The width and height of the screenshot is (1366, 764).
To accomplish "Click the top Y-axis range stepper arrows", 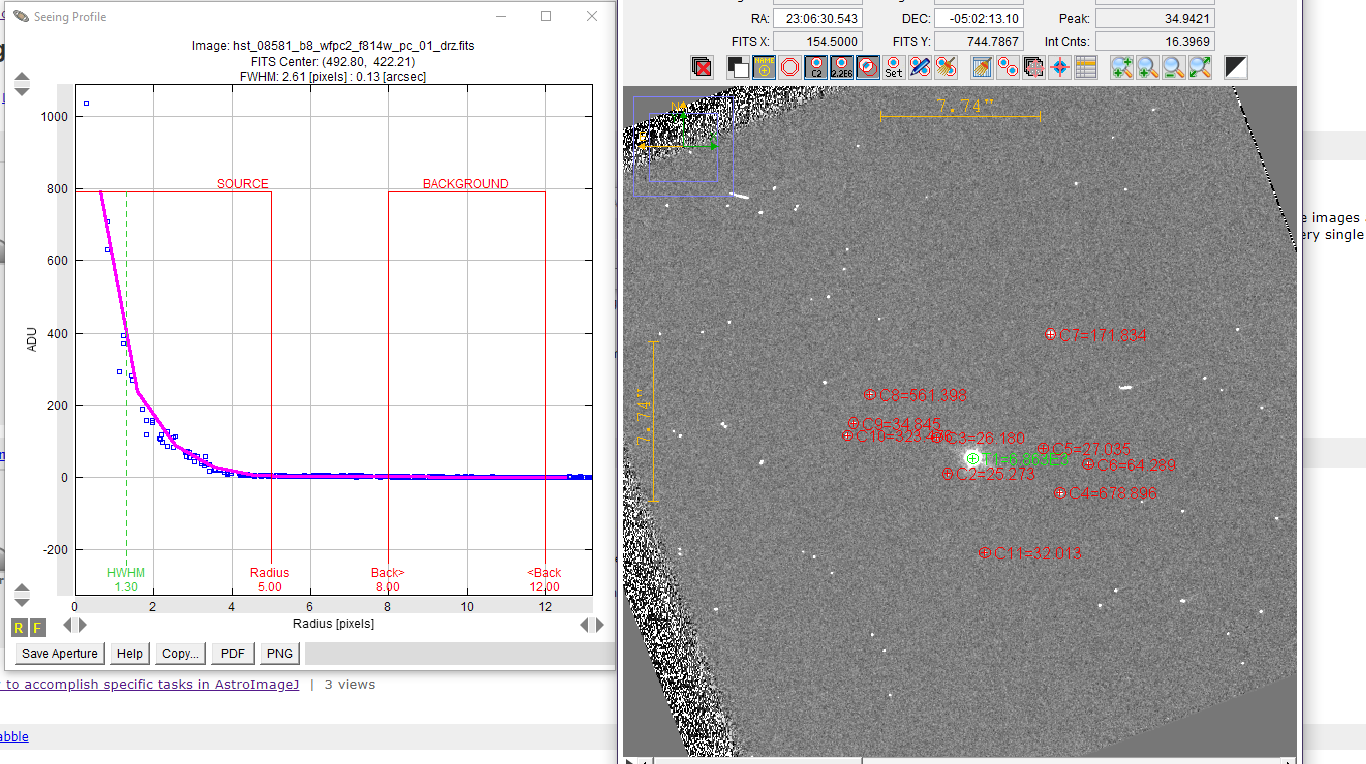I will pos(21,84).
